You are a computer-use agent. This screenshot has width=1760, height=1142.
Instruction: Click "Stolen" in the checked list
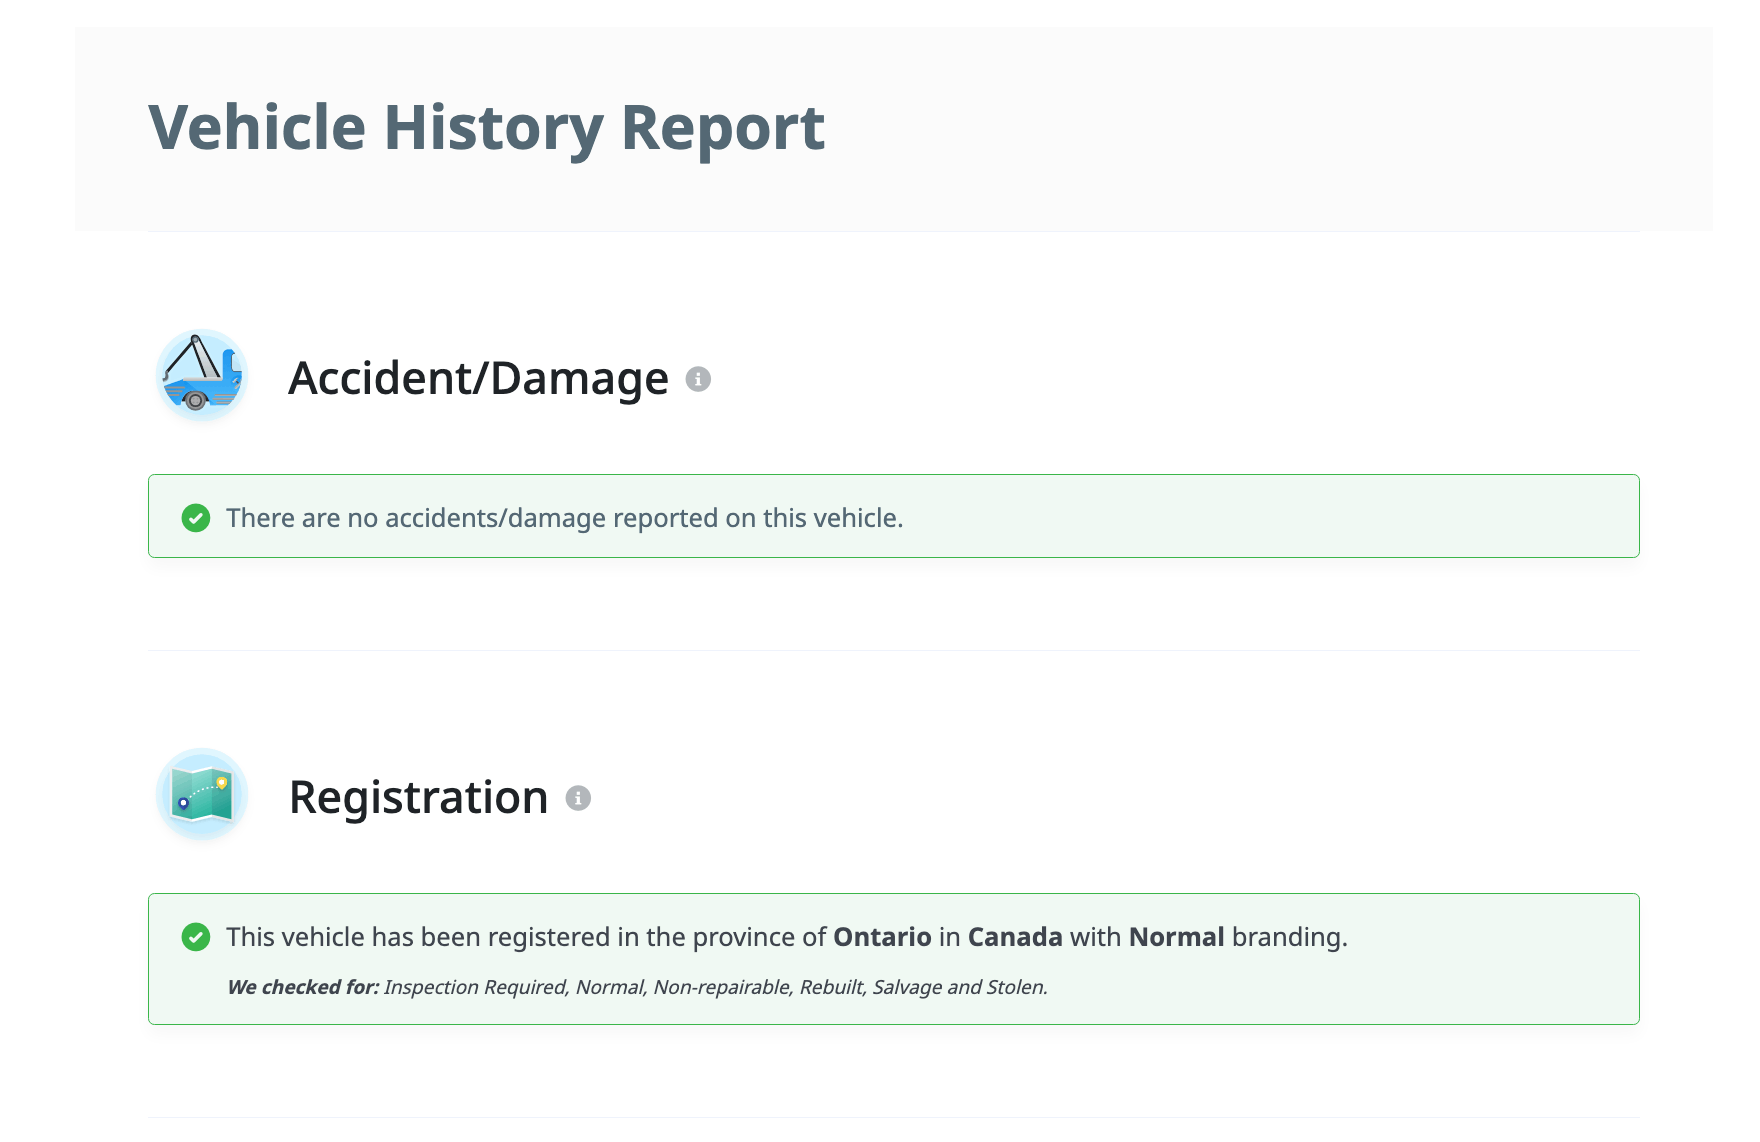1016,987
